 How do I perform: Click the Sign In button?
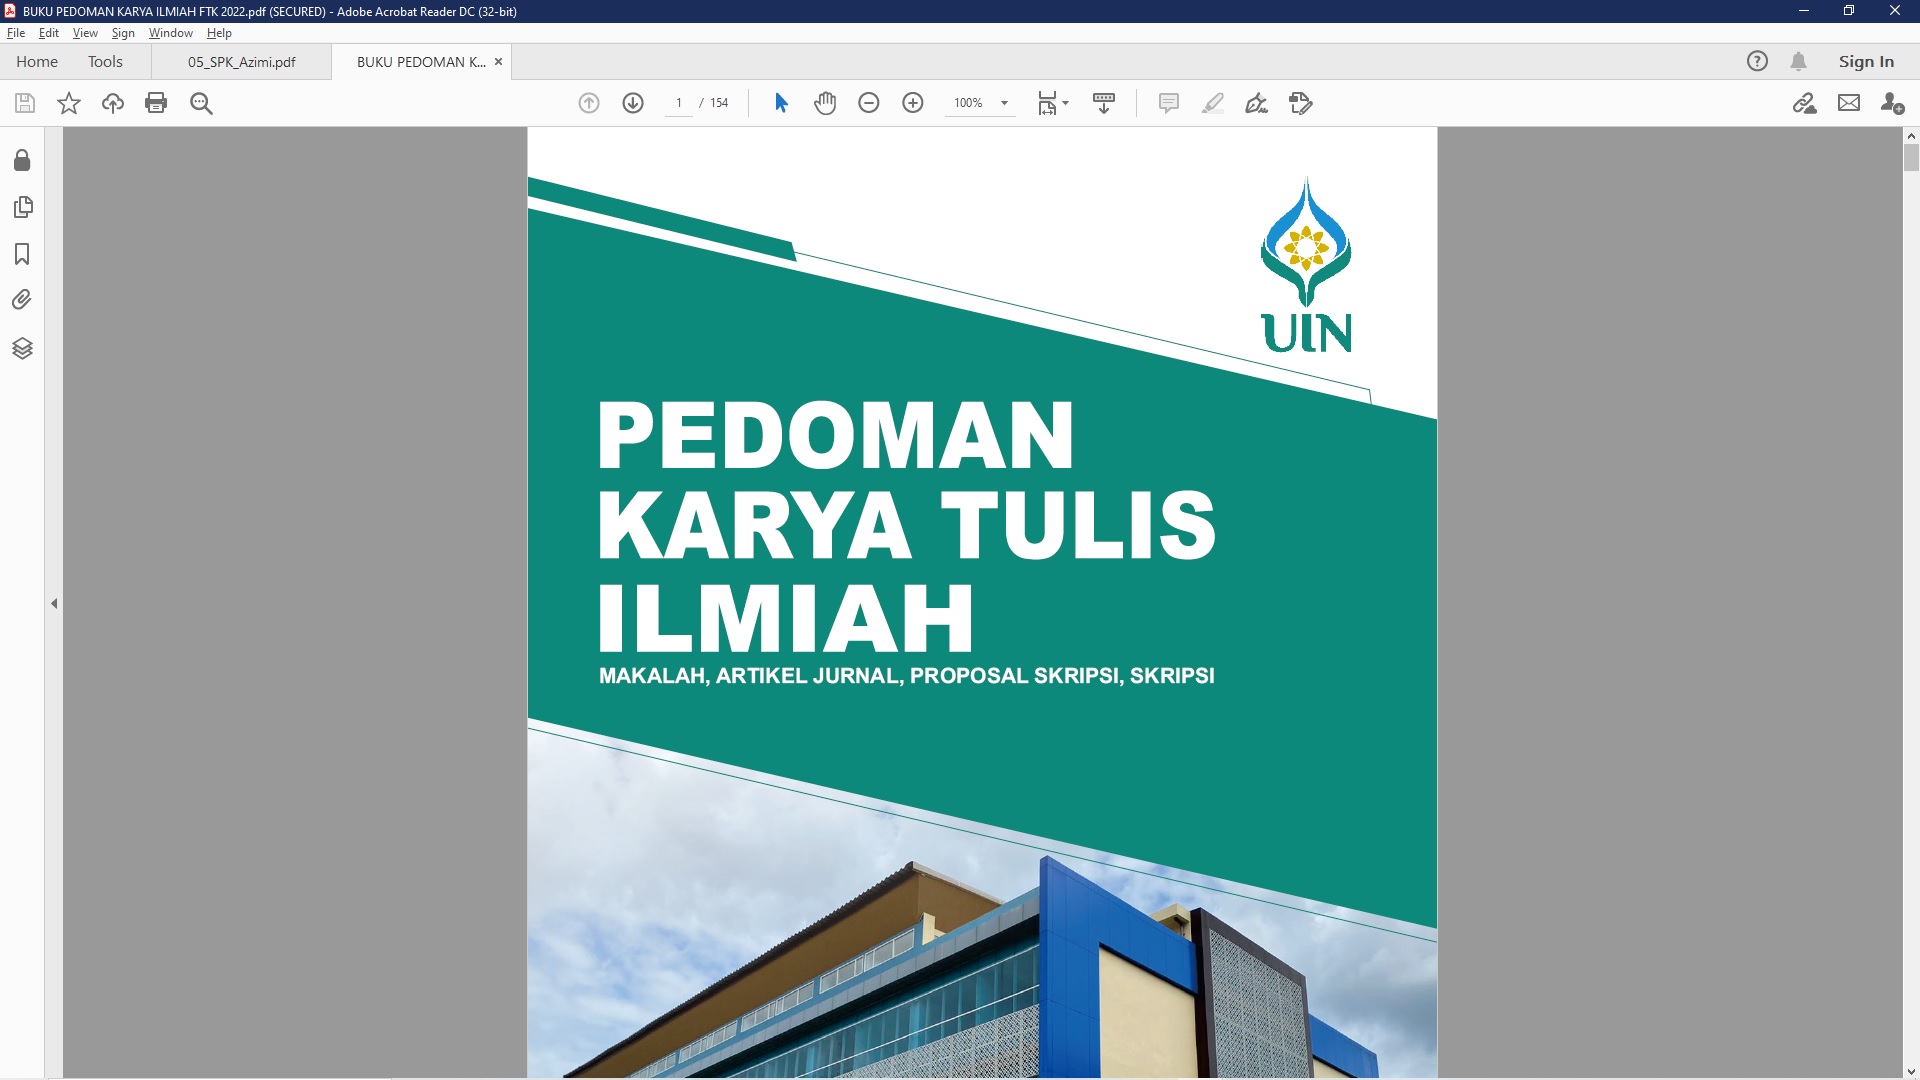1865,62
